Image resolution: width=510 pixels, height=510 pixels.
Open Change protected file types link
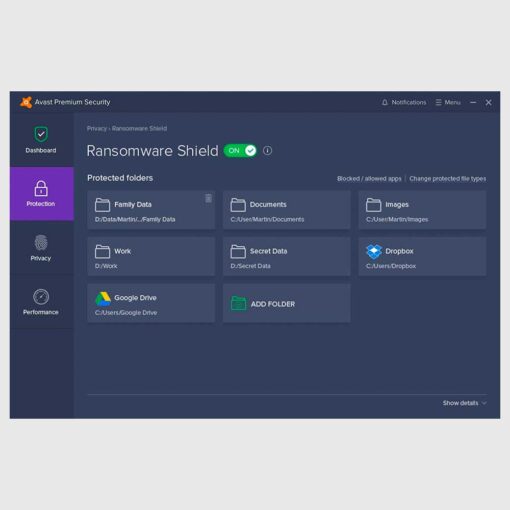448,179
